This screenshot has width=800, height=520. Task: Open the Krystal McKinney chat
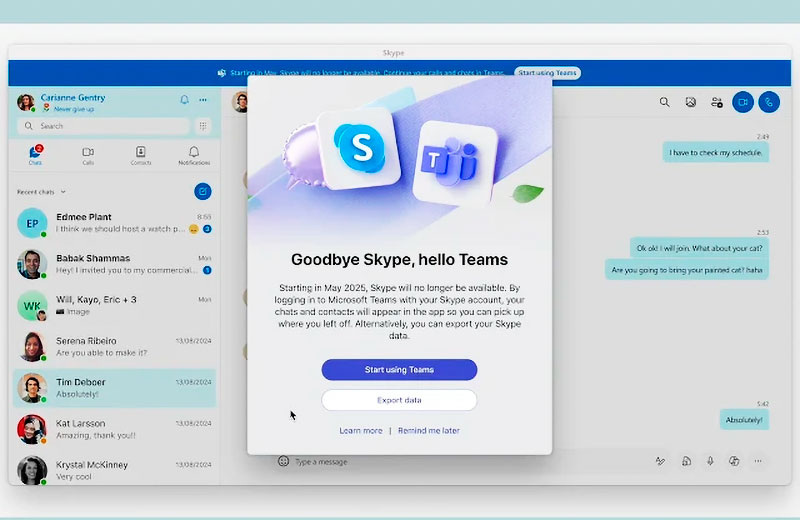click(x=114, y=470)
